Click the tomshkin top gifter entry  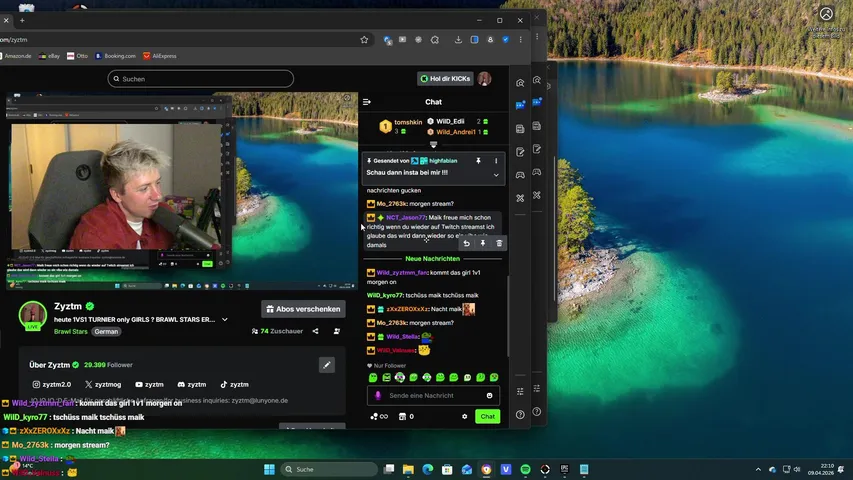point(400,127)
